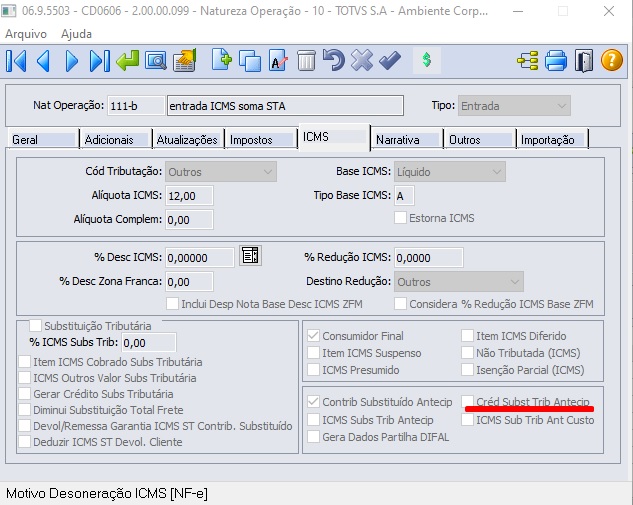633x505 pixels.
Task: Focus the % Desc Zona Franca field
Action: pyautogui.click(x=189, y=281)
